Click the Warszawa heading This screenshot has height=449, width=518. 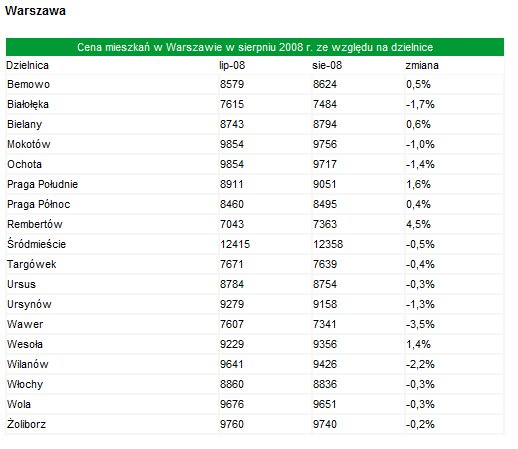tap(35, 11)
